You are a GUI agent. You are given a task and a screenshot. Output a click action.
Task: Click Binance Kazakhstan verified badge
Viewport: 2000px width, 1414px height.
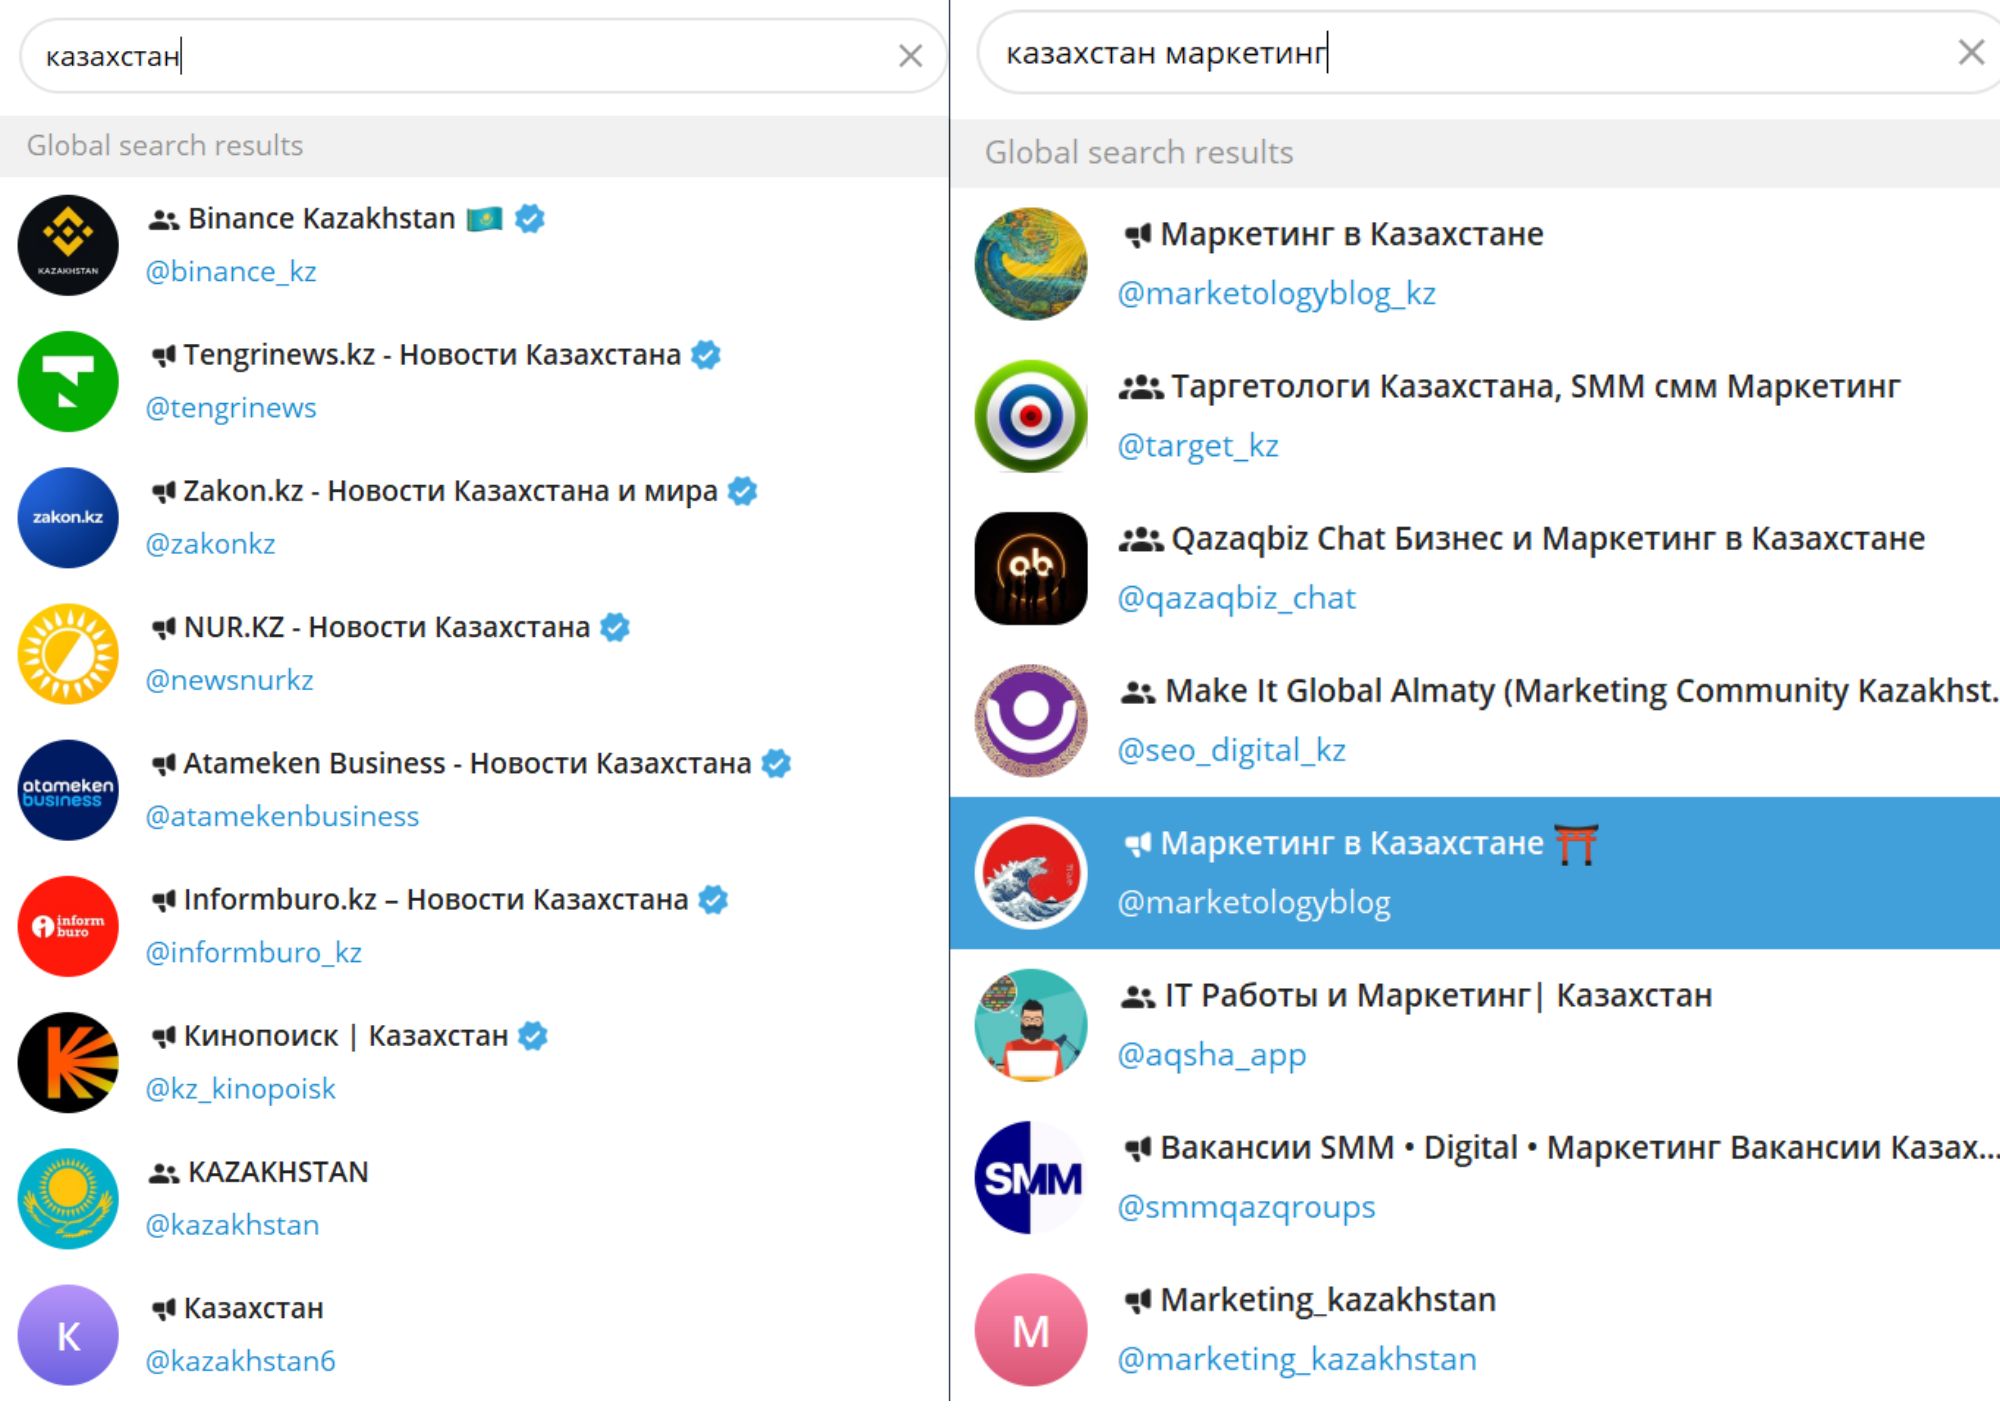pos(530,218)
